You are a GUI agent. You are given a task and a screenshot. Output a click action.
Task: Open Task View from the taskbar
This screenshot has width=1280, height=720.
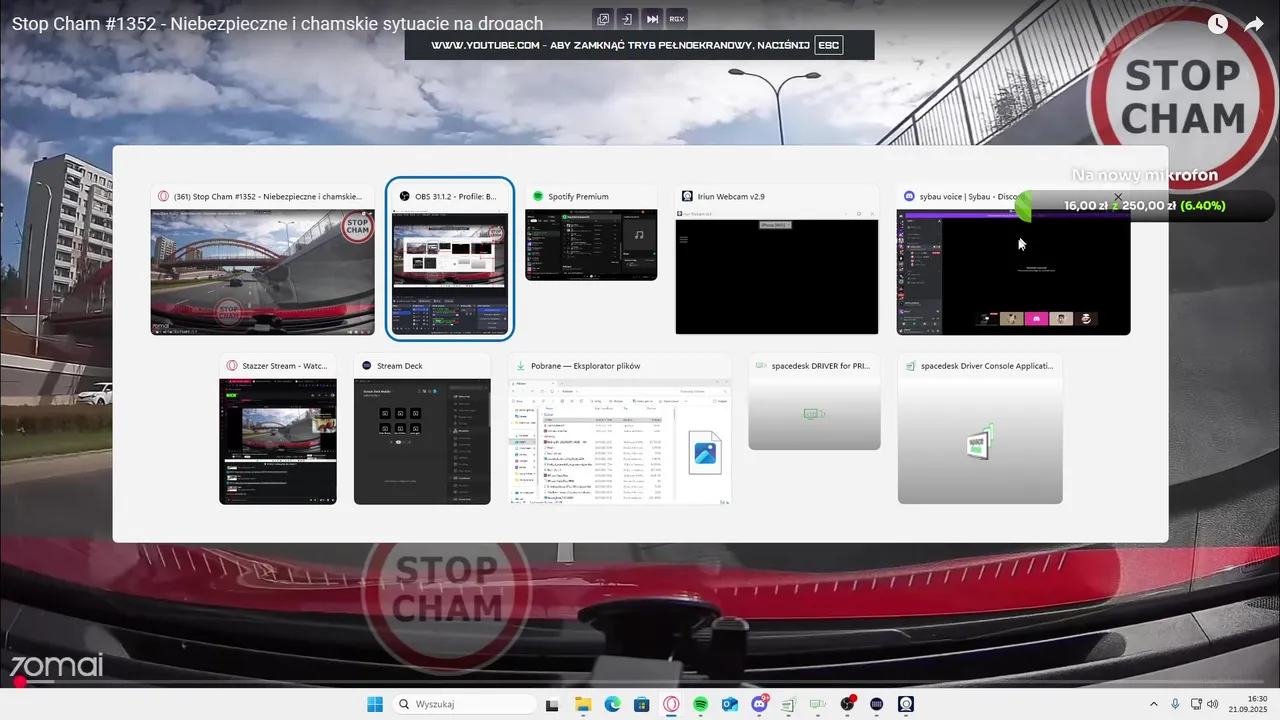pyautogui.click(x=552, y=704)
